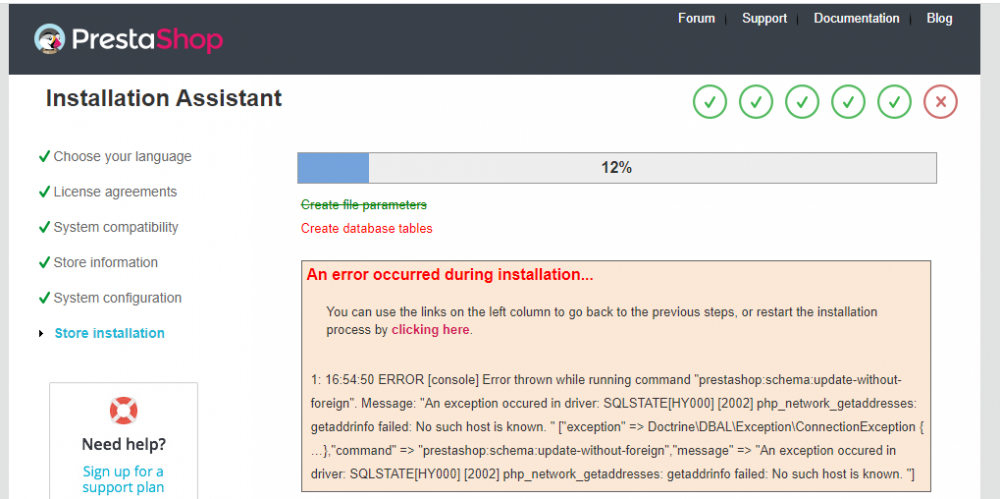Click the fourth green checkmark step circle

(848, 101)
